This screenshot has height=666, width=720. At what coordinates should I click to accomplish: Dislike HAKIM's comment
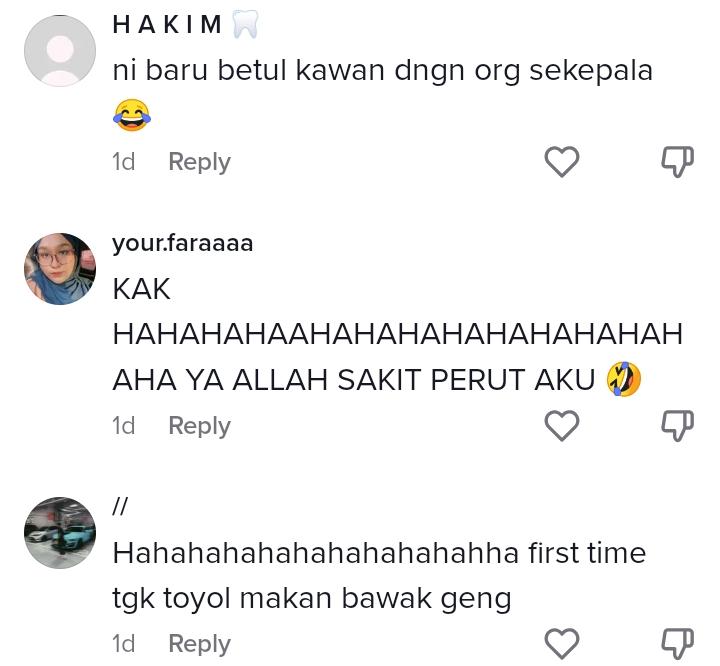[677, 161]
